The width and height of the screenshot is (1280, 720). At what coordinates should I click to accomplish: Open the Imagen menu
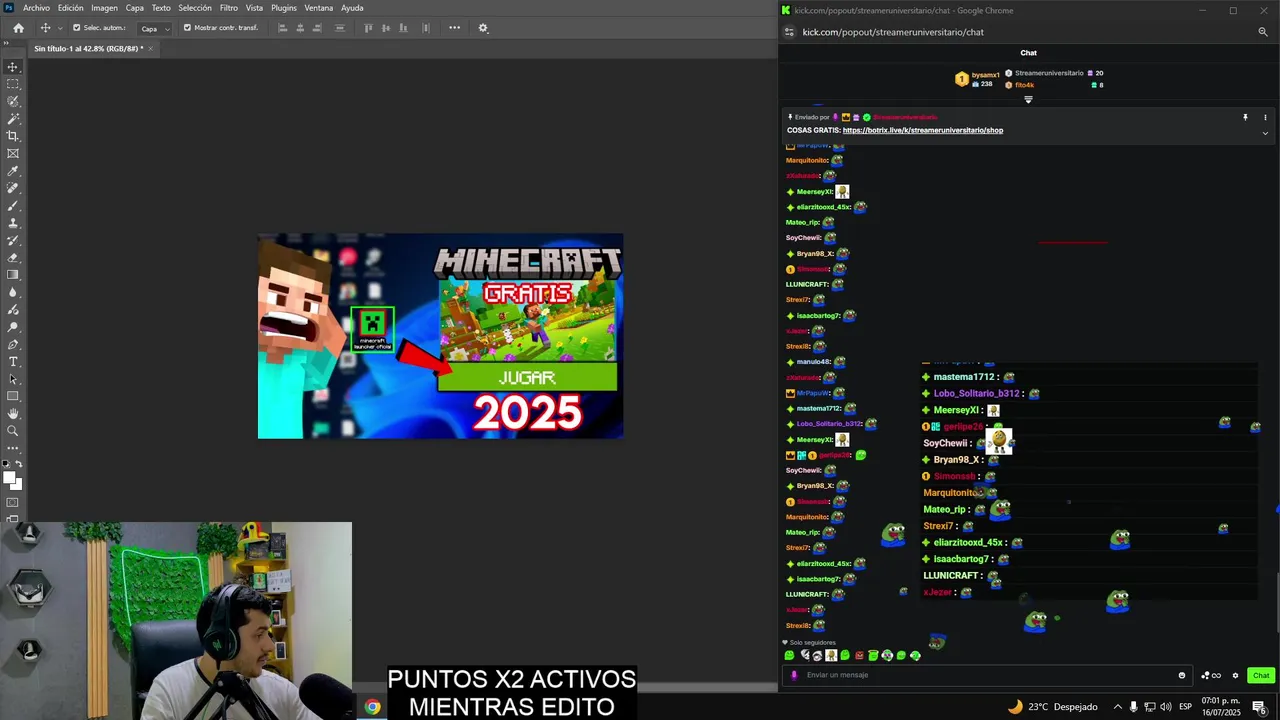click(x=105, y=8)
